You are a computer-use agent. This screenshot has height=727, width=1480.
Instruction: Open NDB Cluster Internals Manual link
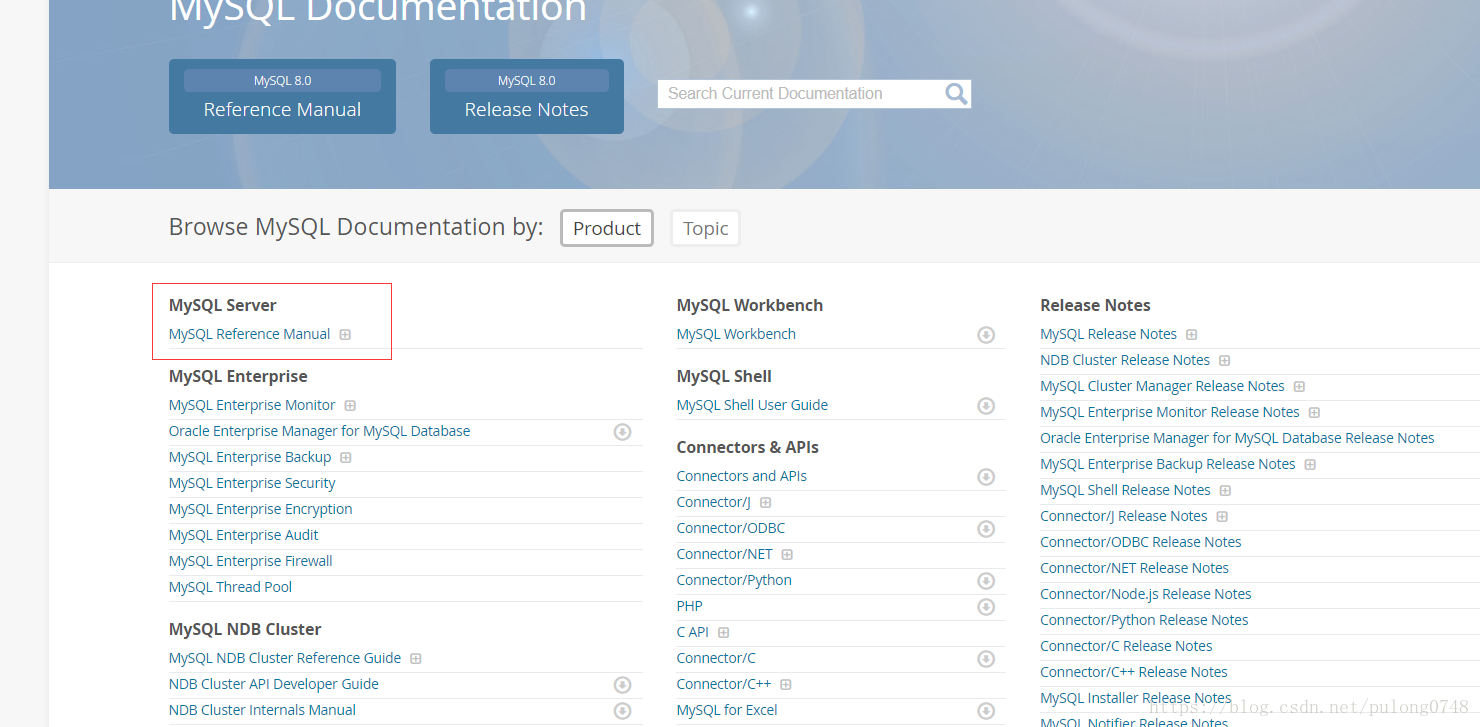(262, 710)
